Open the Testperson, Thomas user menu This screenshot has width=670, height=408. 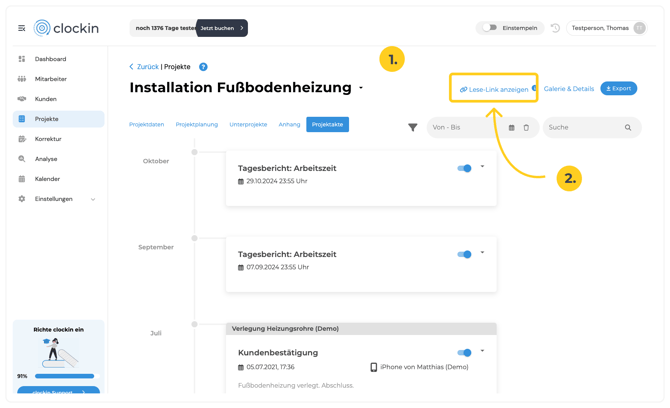point(607,28)
